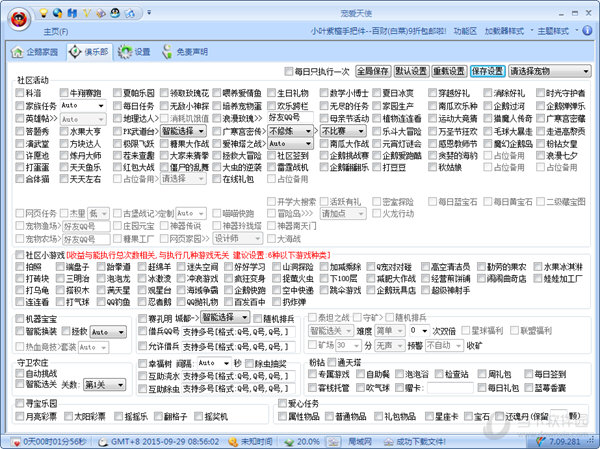This screenshot has width=600, height=449.
Task: Switch to the 企鹅家园 tab
Action: point(34,52)
